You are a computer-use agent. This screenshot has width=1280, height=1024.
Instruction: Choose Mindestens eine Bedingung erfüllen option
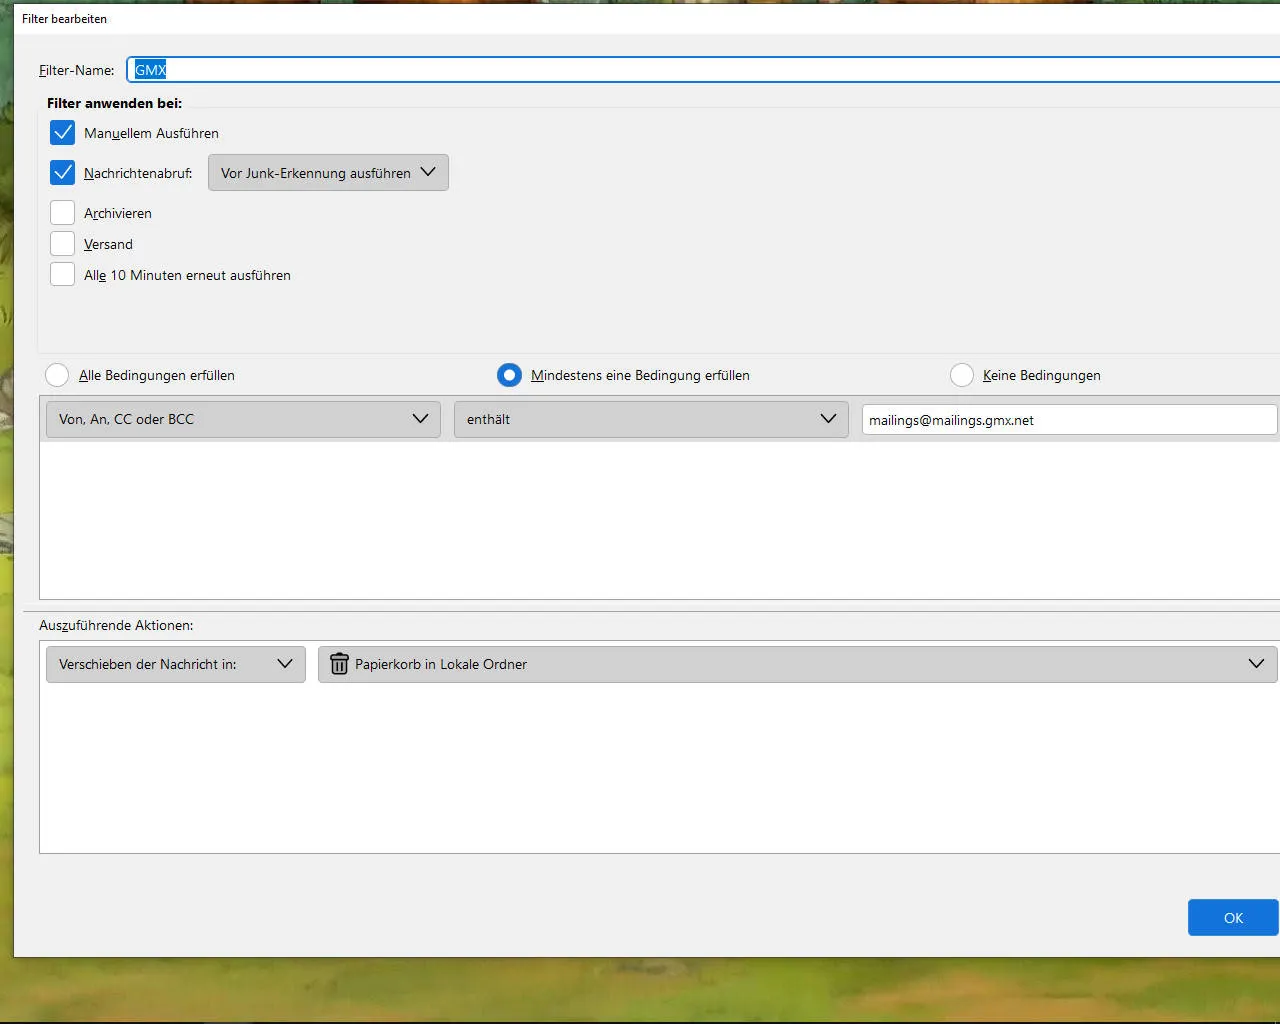click(x=509, y=375)
